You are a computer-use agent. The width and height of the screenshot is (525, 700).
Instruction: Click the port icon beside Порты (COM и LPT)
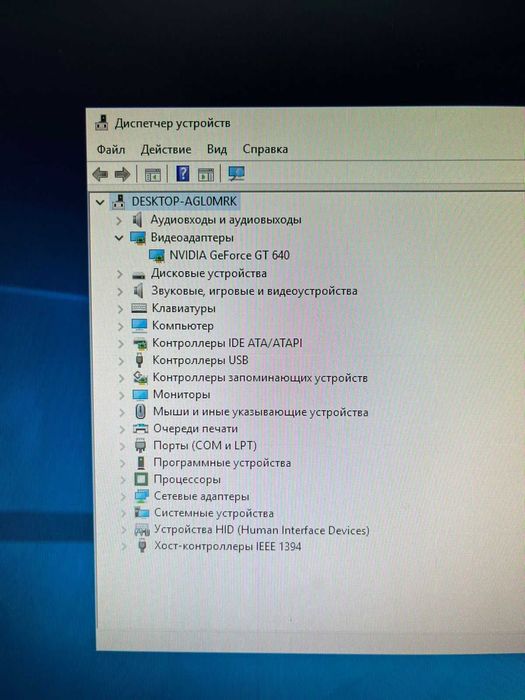(141, 445)
